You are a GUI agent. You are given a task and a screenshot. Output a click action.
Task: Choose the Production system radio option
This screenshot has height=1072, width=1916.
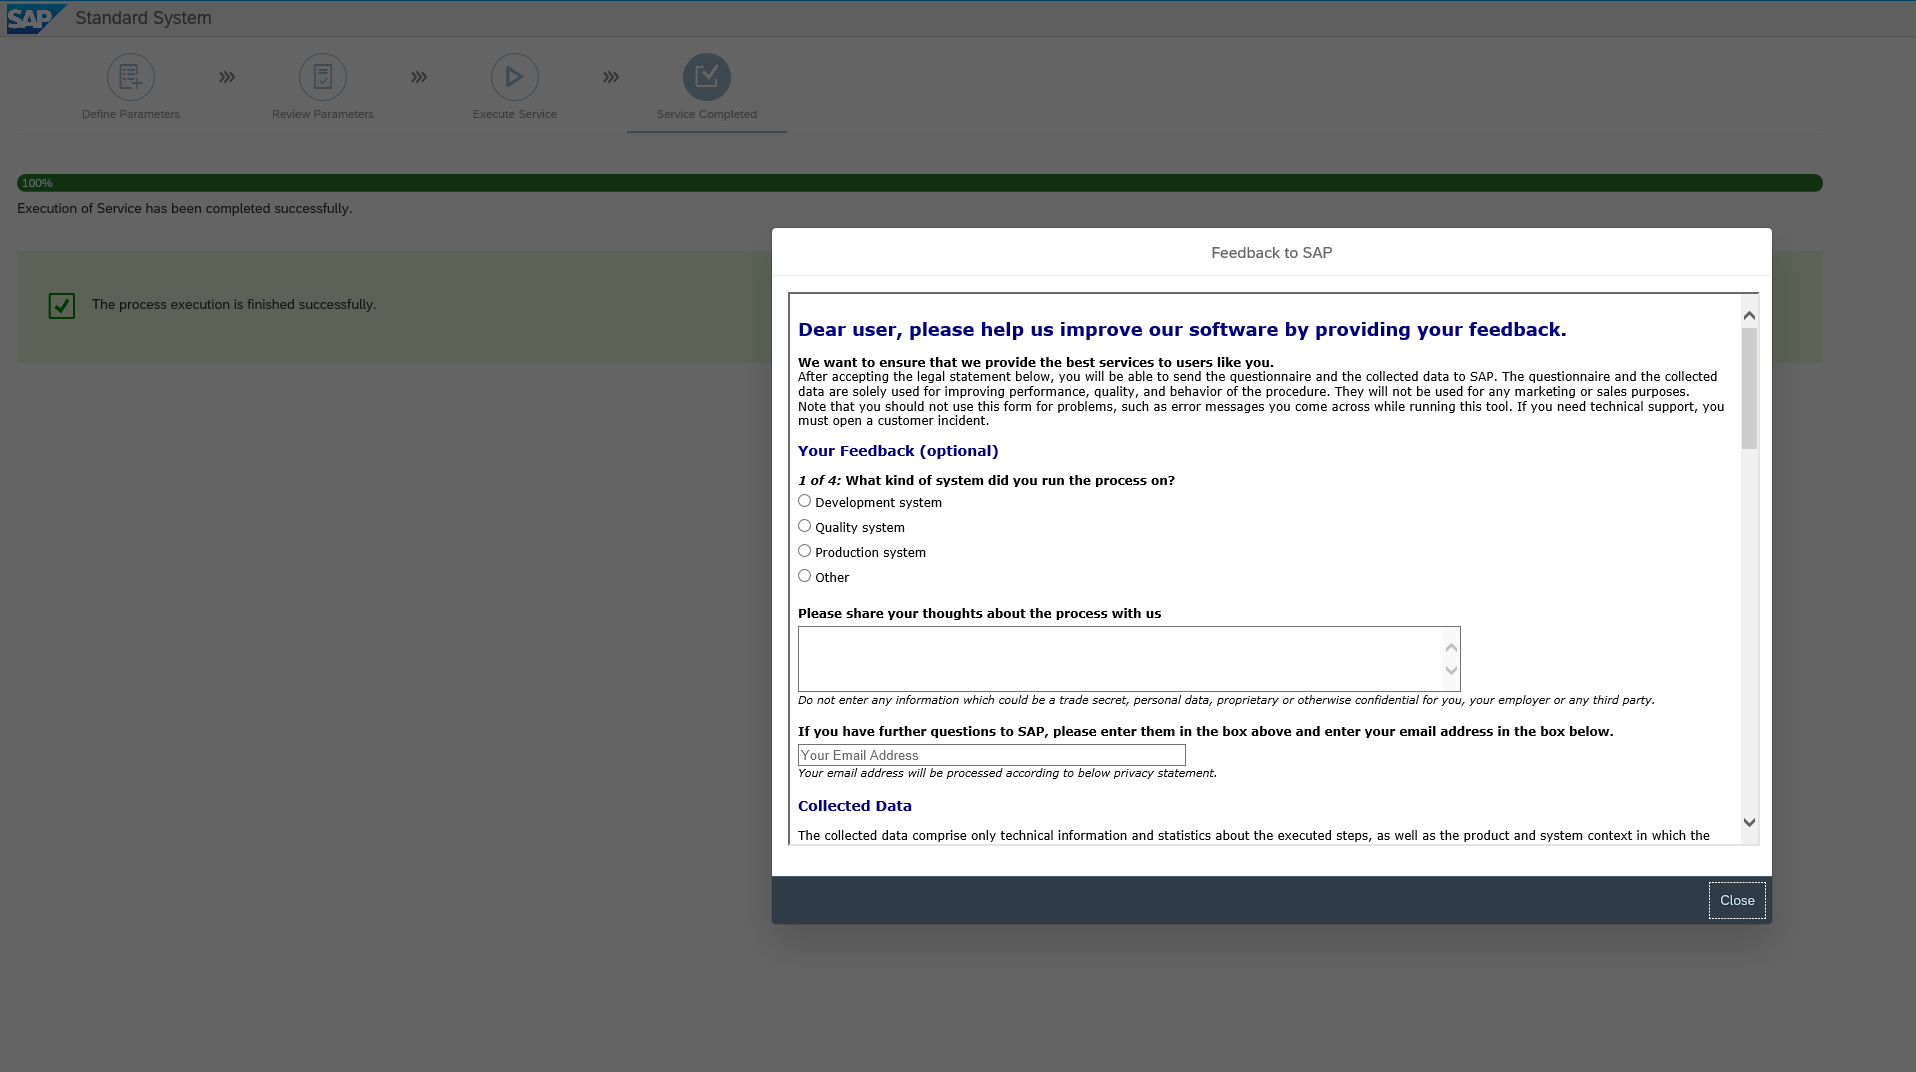pos(804,551)
